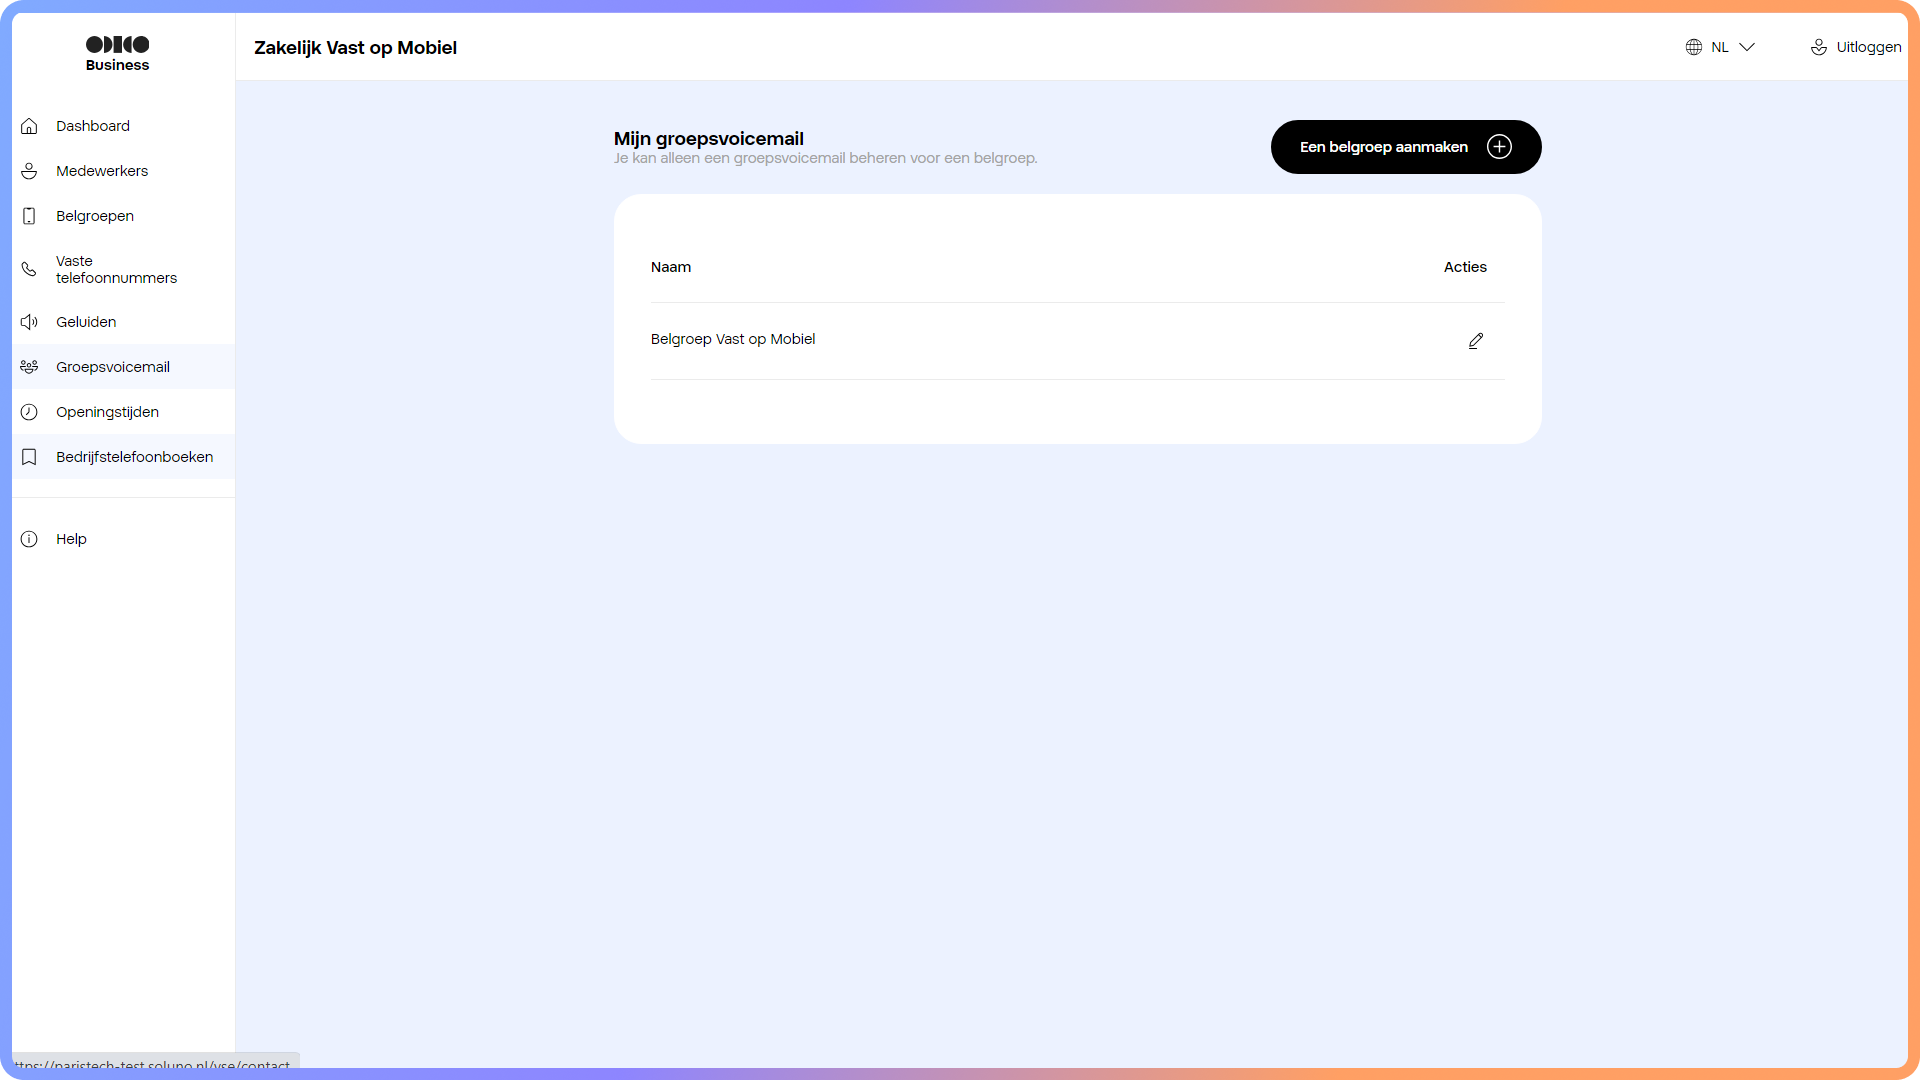1920x1080 pixels.
Task: Open Medewerkers via the sidebar icon
Action: point(29,171)
